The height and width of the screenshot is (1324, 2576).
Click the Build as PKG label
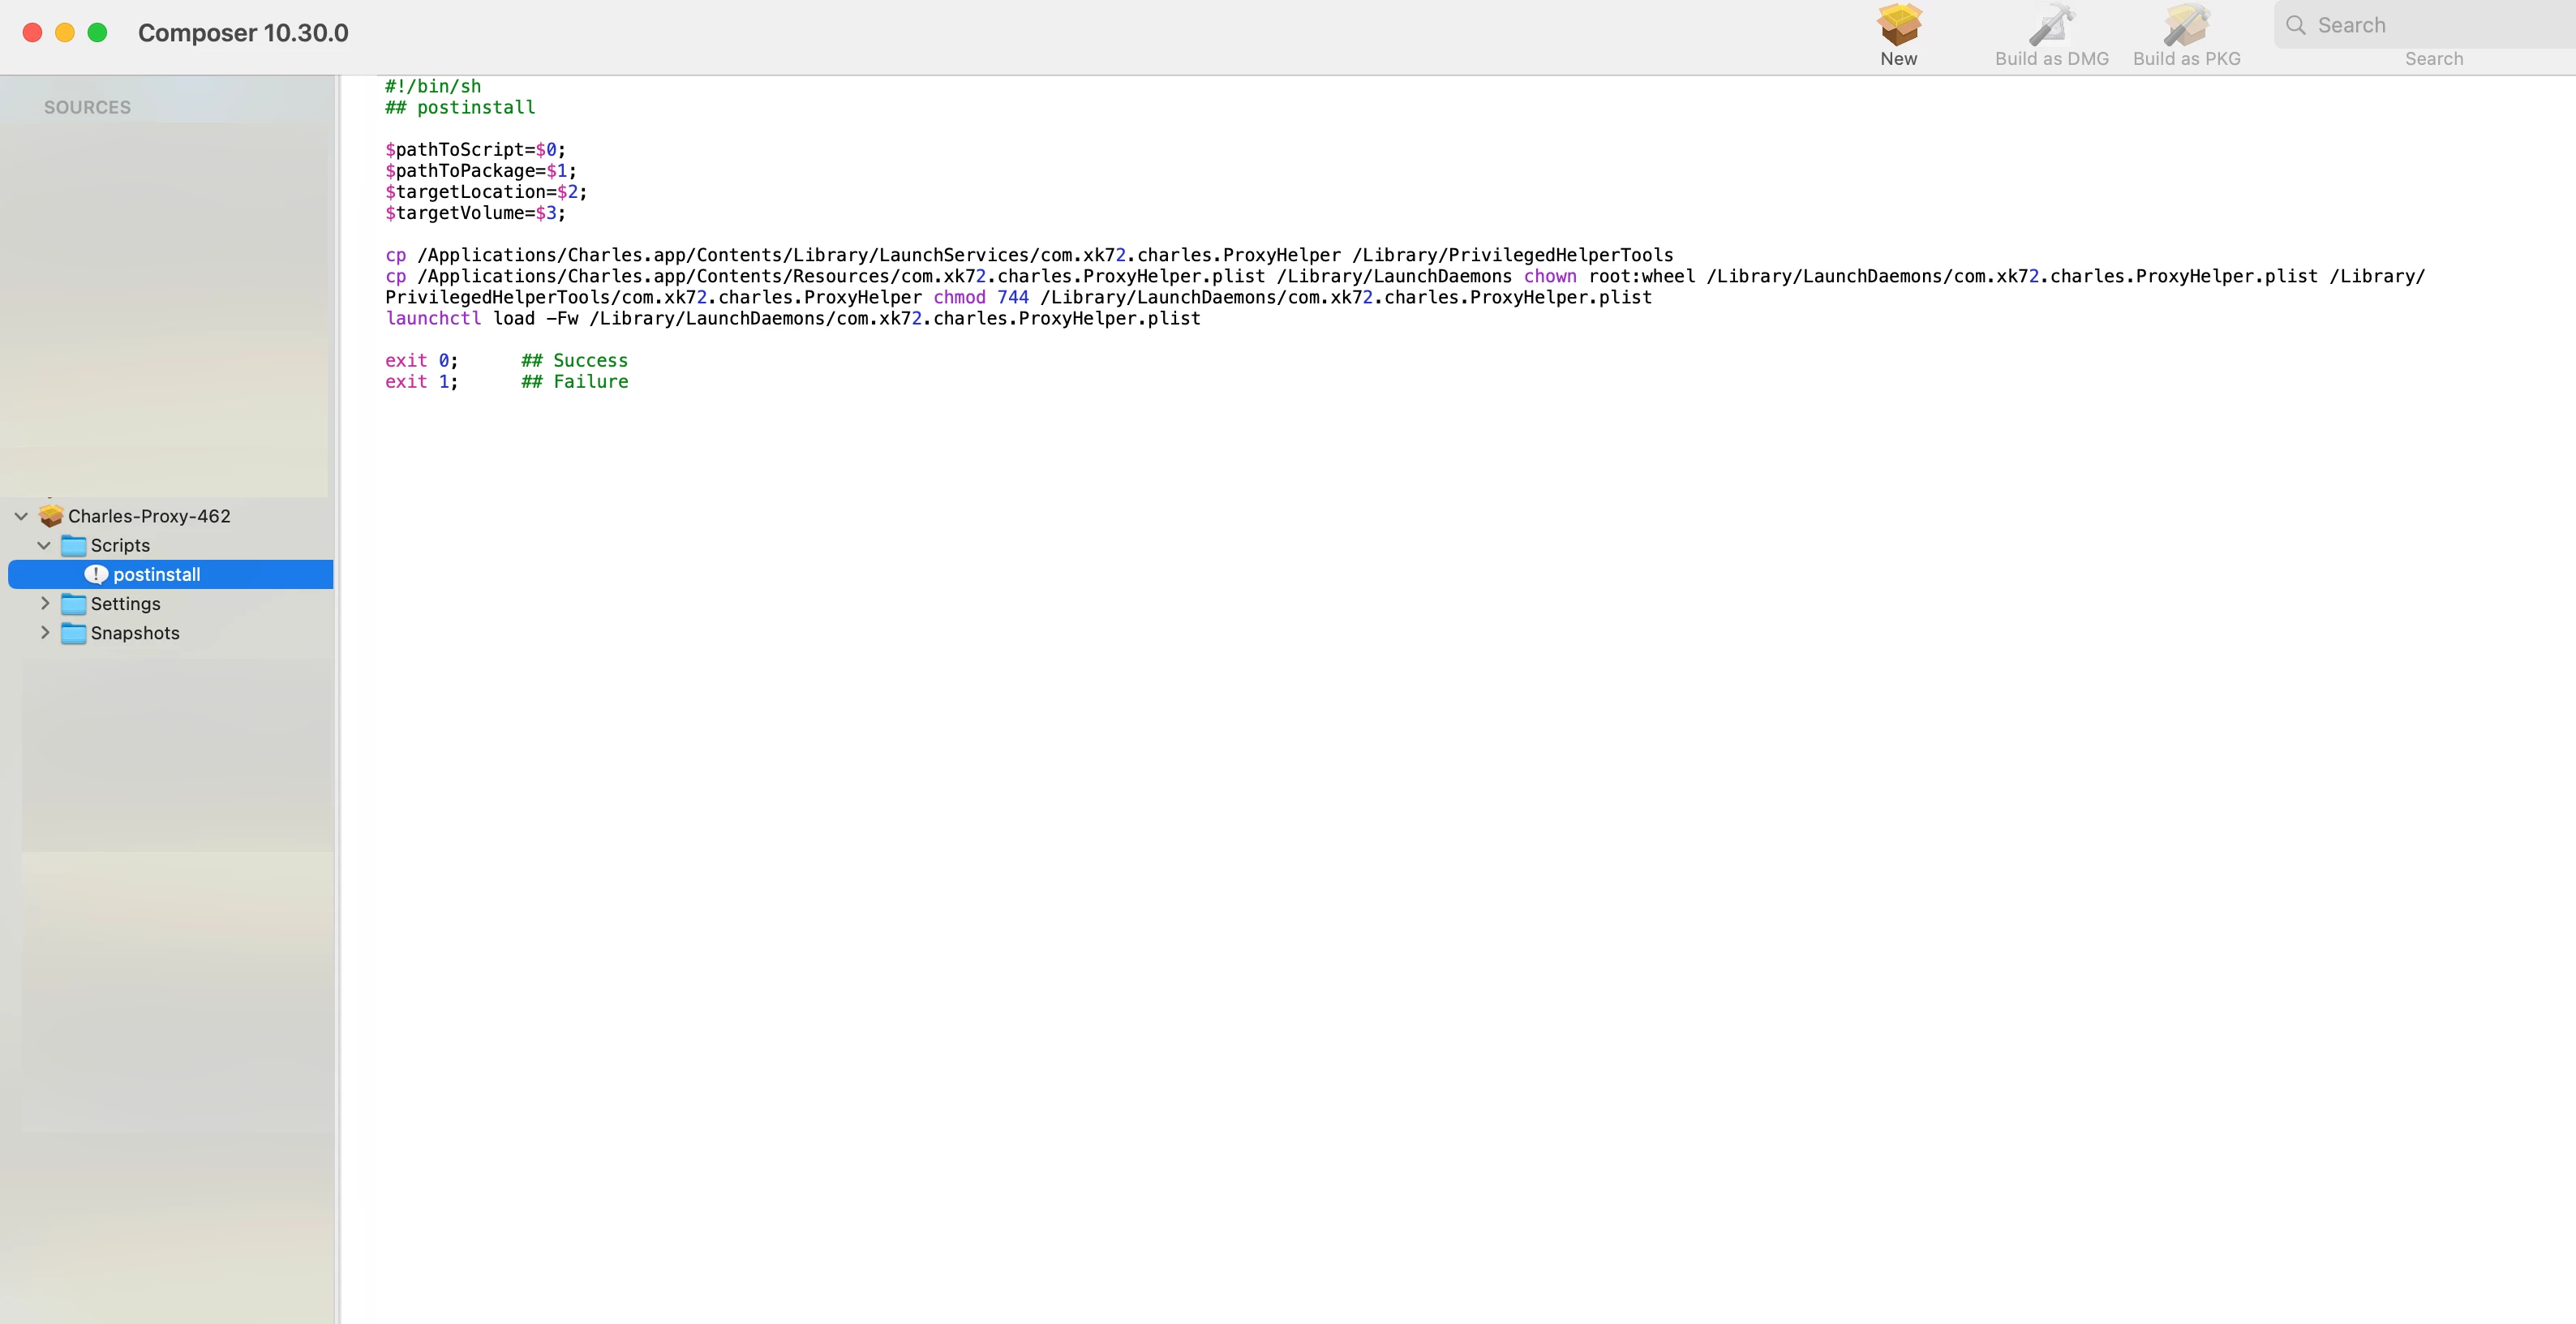point(2186,59)
